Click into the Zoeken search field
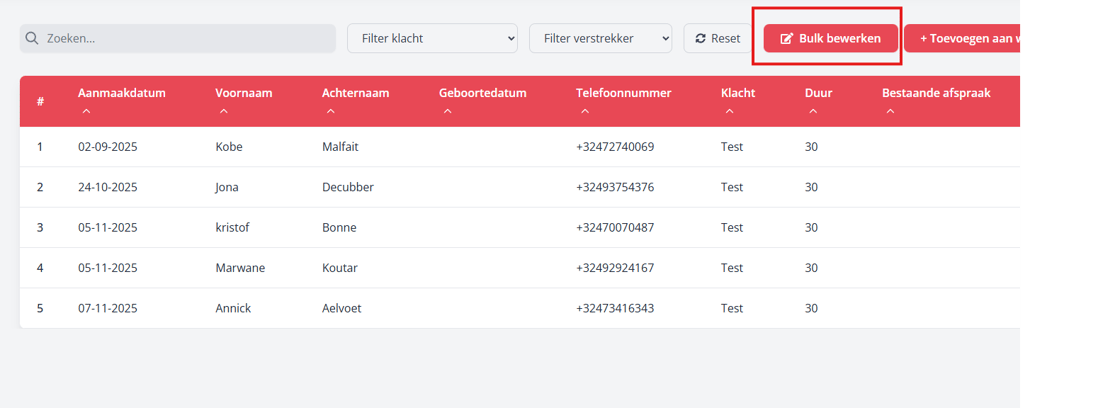1120x408 pixels. pos(185,38)
